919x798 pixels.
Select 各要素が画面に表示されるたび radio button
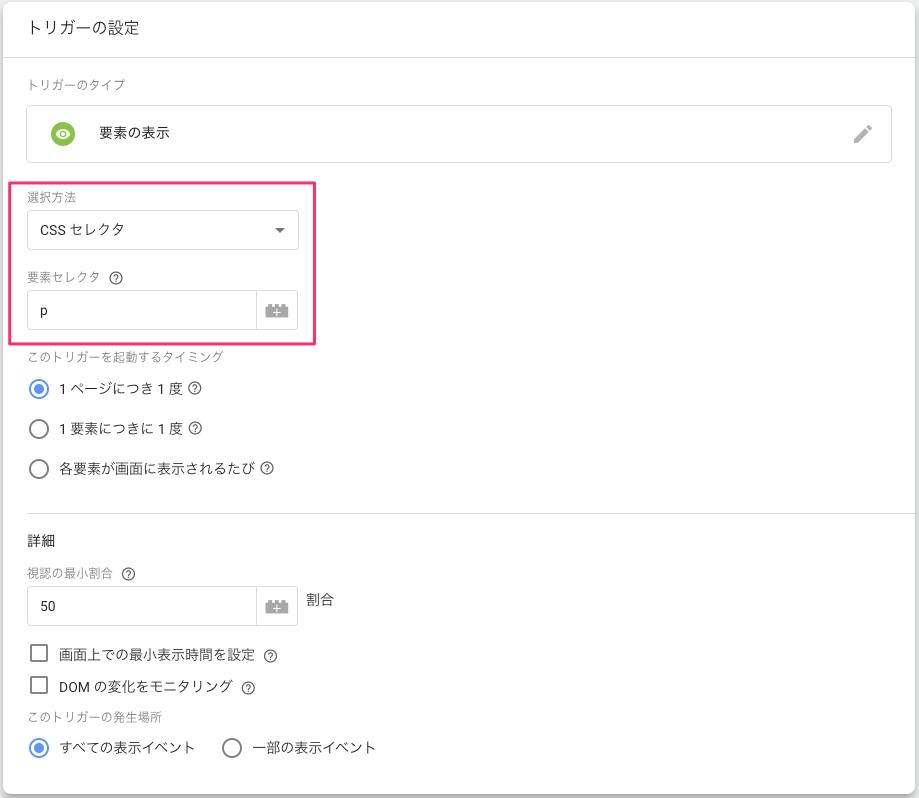(x=39, y=469)
